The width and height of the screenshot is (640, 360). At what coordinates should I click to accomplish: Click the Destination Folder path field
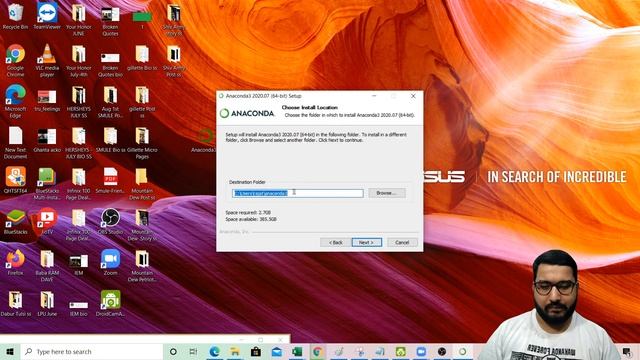tap(298, 193)
